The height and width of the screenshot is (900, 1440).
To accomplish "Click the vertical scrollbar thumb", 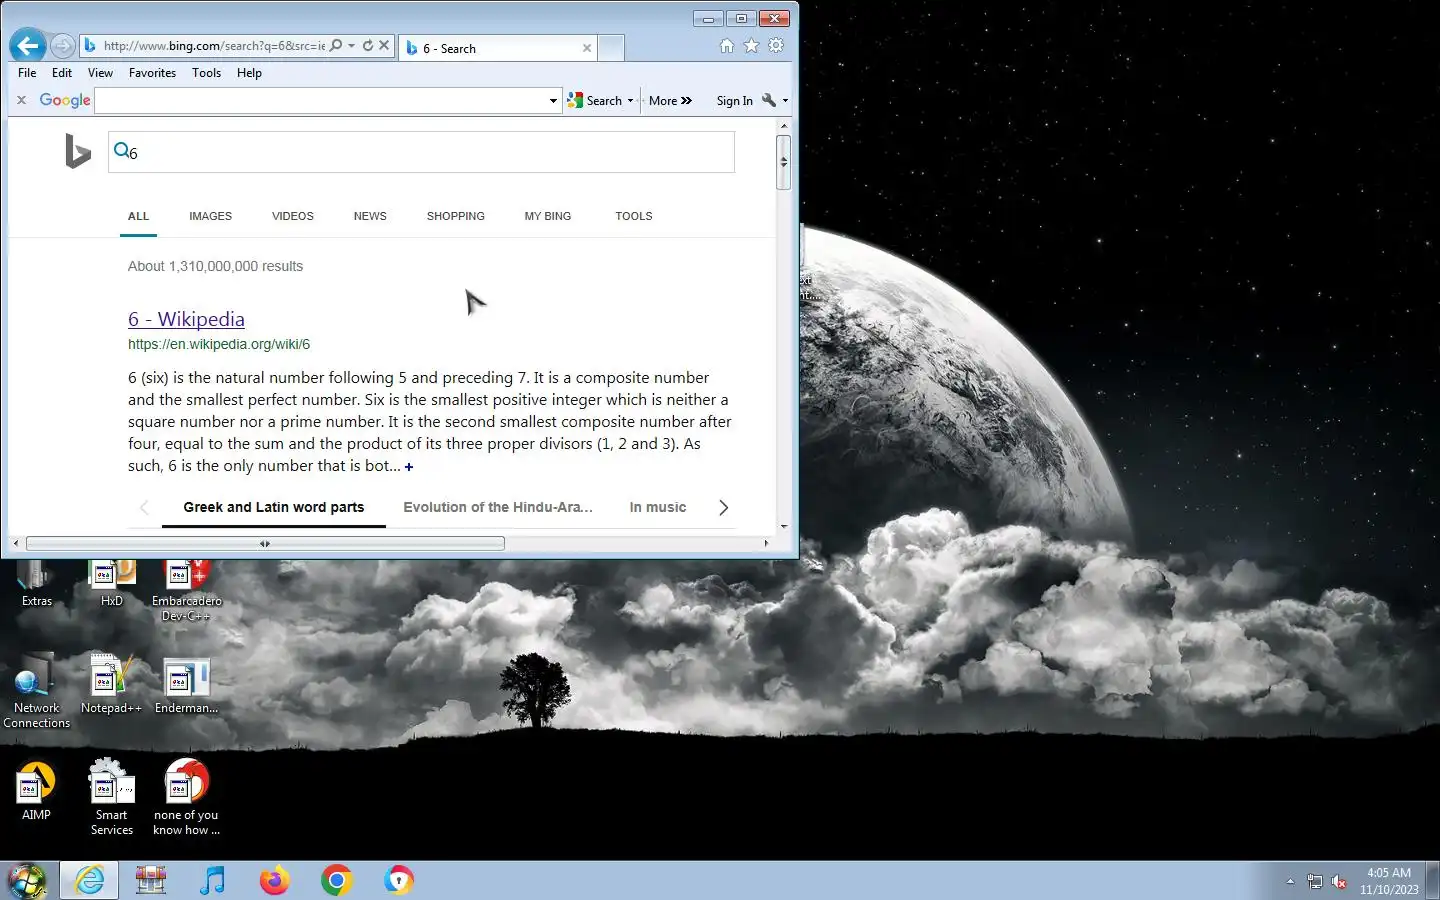I will pos(783,162).
